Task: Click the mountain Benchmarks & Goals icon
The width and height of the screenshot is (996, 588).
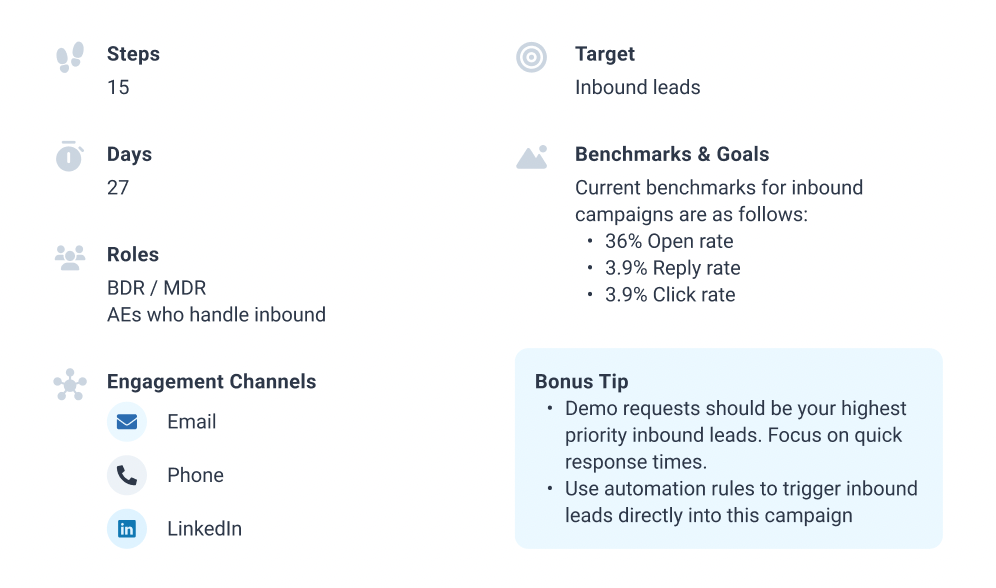Action: click(x=532, y=157)
